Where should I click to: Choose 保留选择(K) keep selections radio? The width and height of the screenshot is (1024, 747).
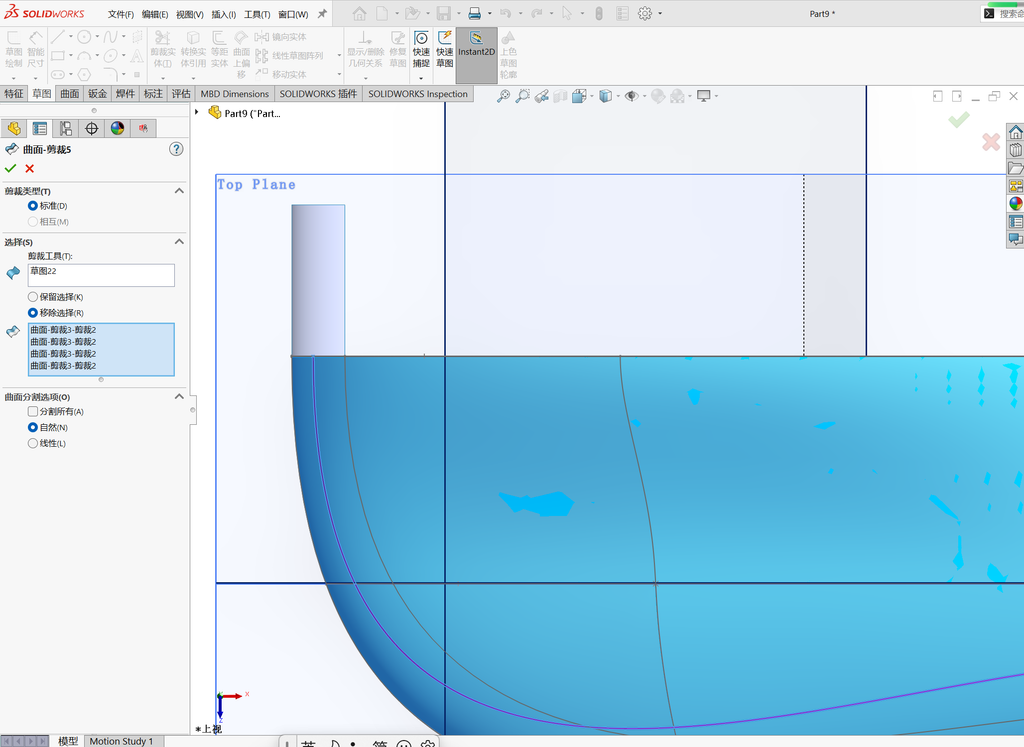(33, 297)
